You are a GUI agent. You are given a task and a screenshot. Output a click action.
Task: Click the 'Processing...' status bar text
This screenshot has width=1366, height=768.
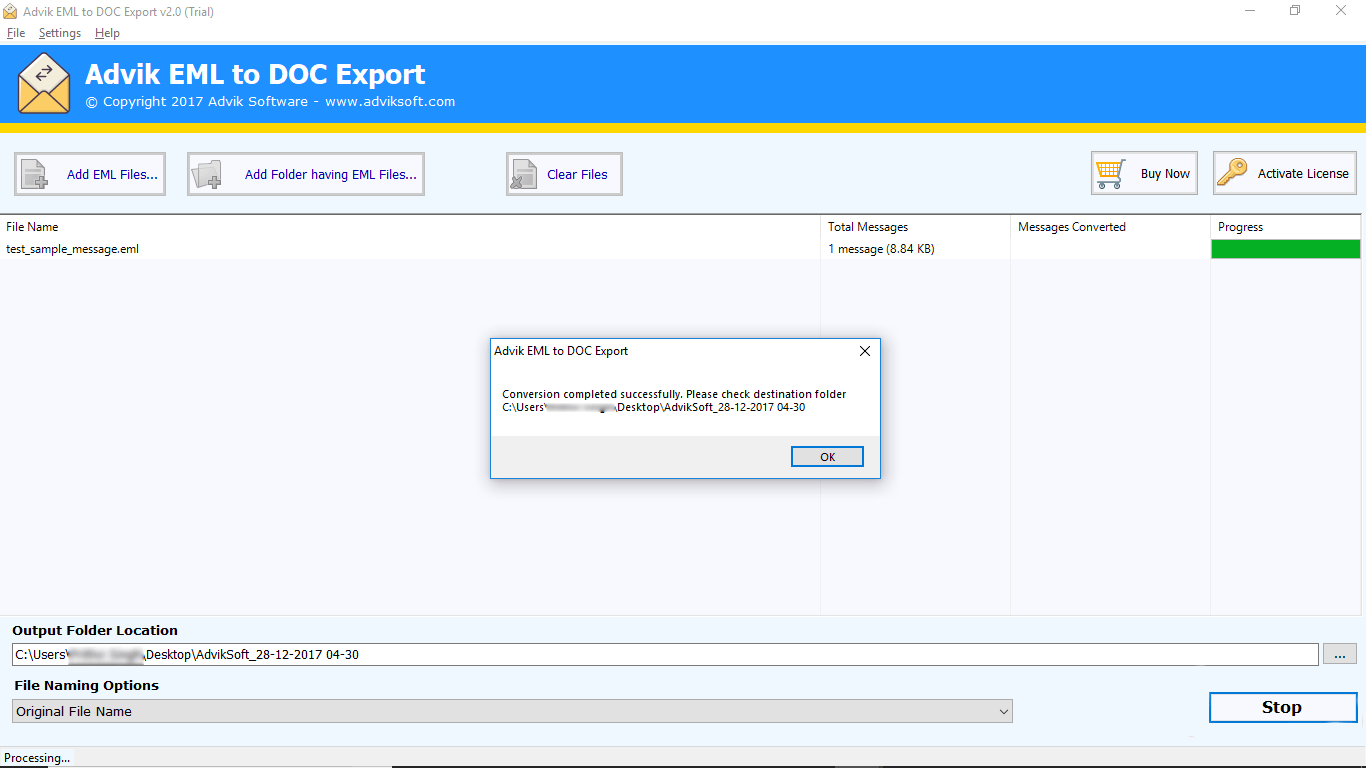pos(37,758)
